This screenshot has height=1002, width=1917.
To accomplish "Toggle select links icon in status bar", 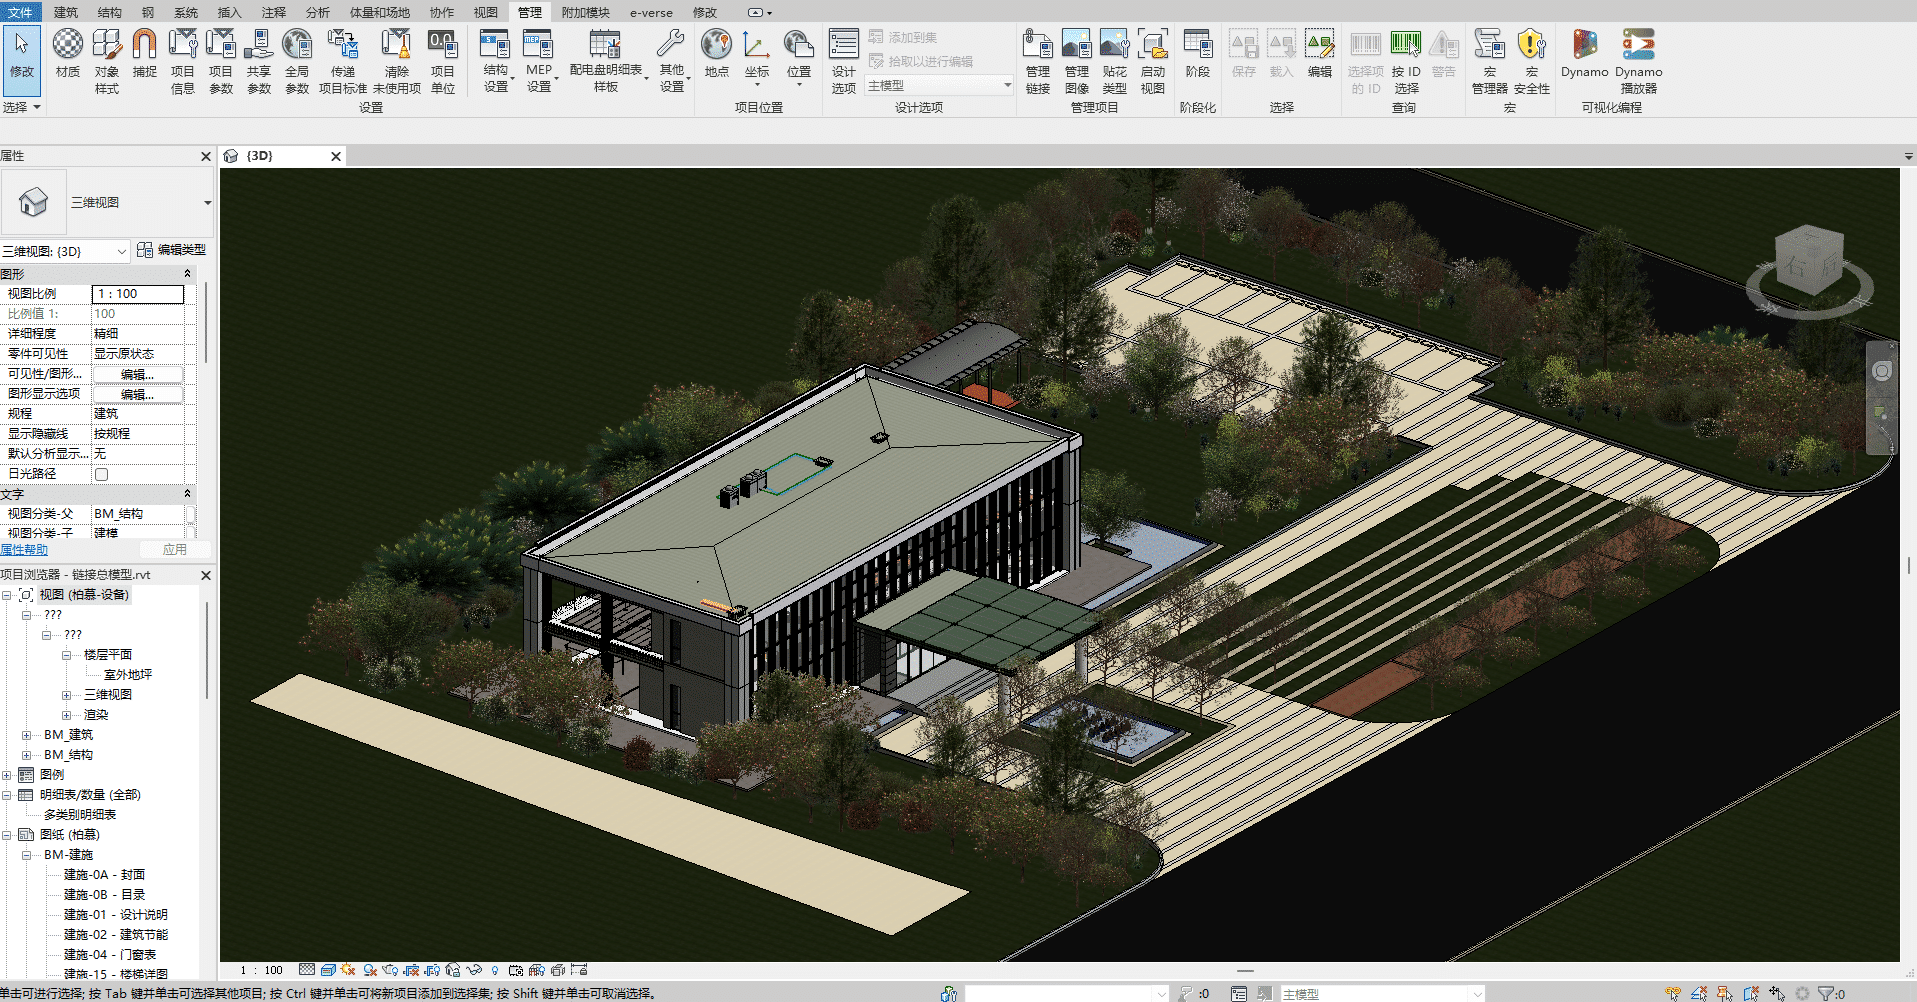I will (1672, 993).
